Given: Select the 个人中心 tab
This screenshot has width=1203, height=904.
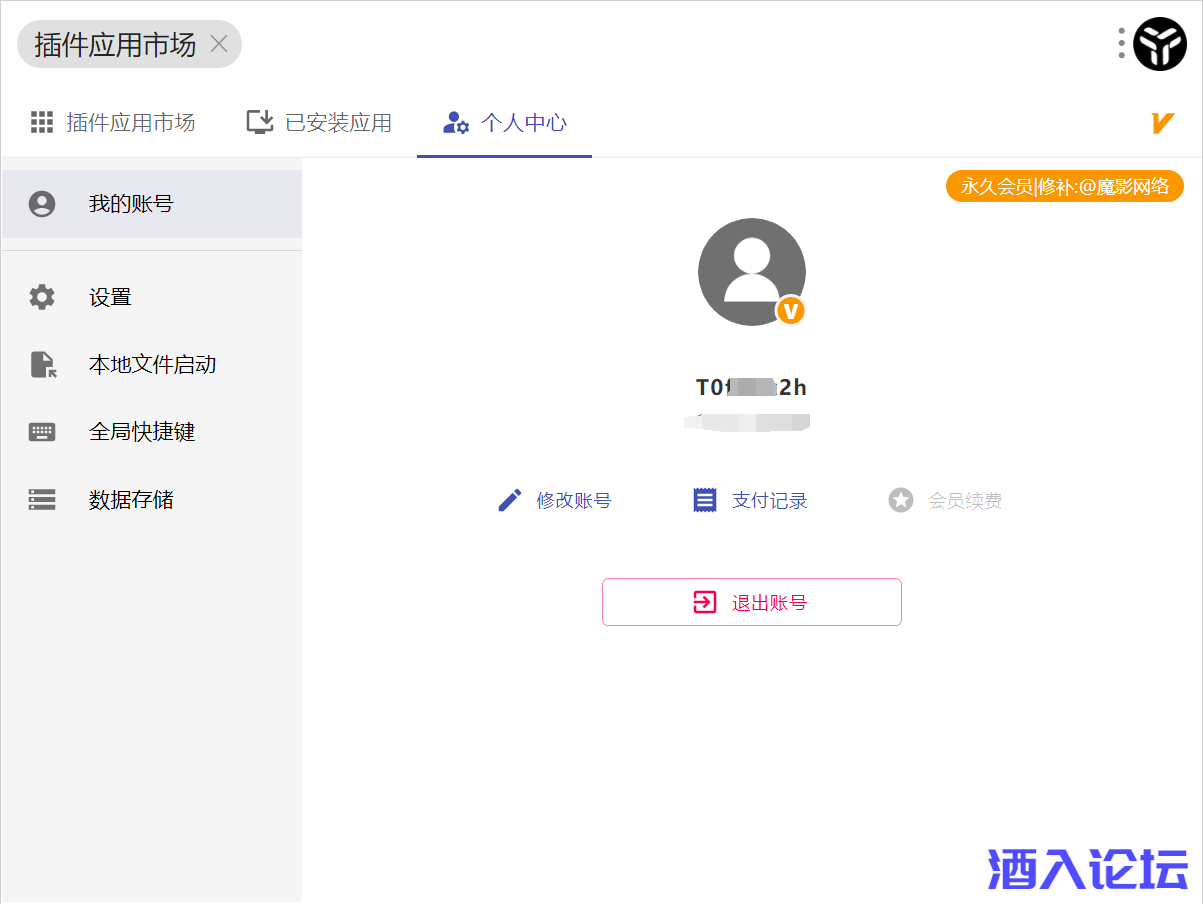Looking at the screenshot, I should [x=505, y=123].
